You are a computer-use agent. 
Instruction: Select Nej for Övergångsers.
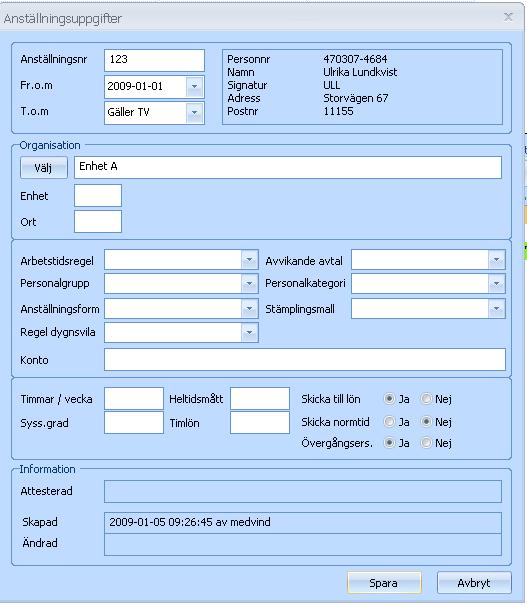click(426, 442)
